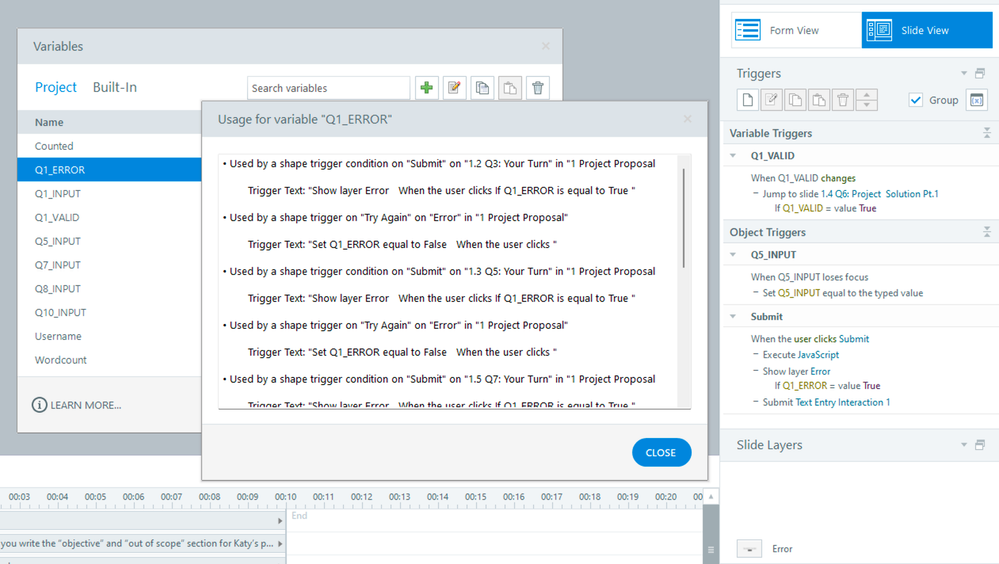Close the Variables dialog with X
The image size is (999, 564).
click(x=545, y=46)
